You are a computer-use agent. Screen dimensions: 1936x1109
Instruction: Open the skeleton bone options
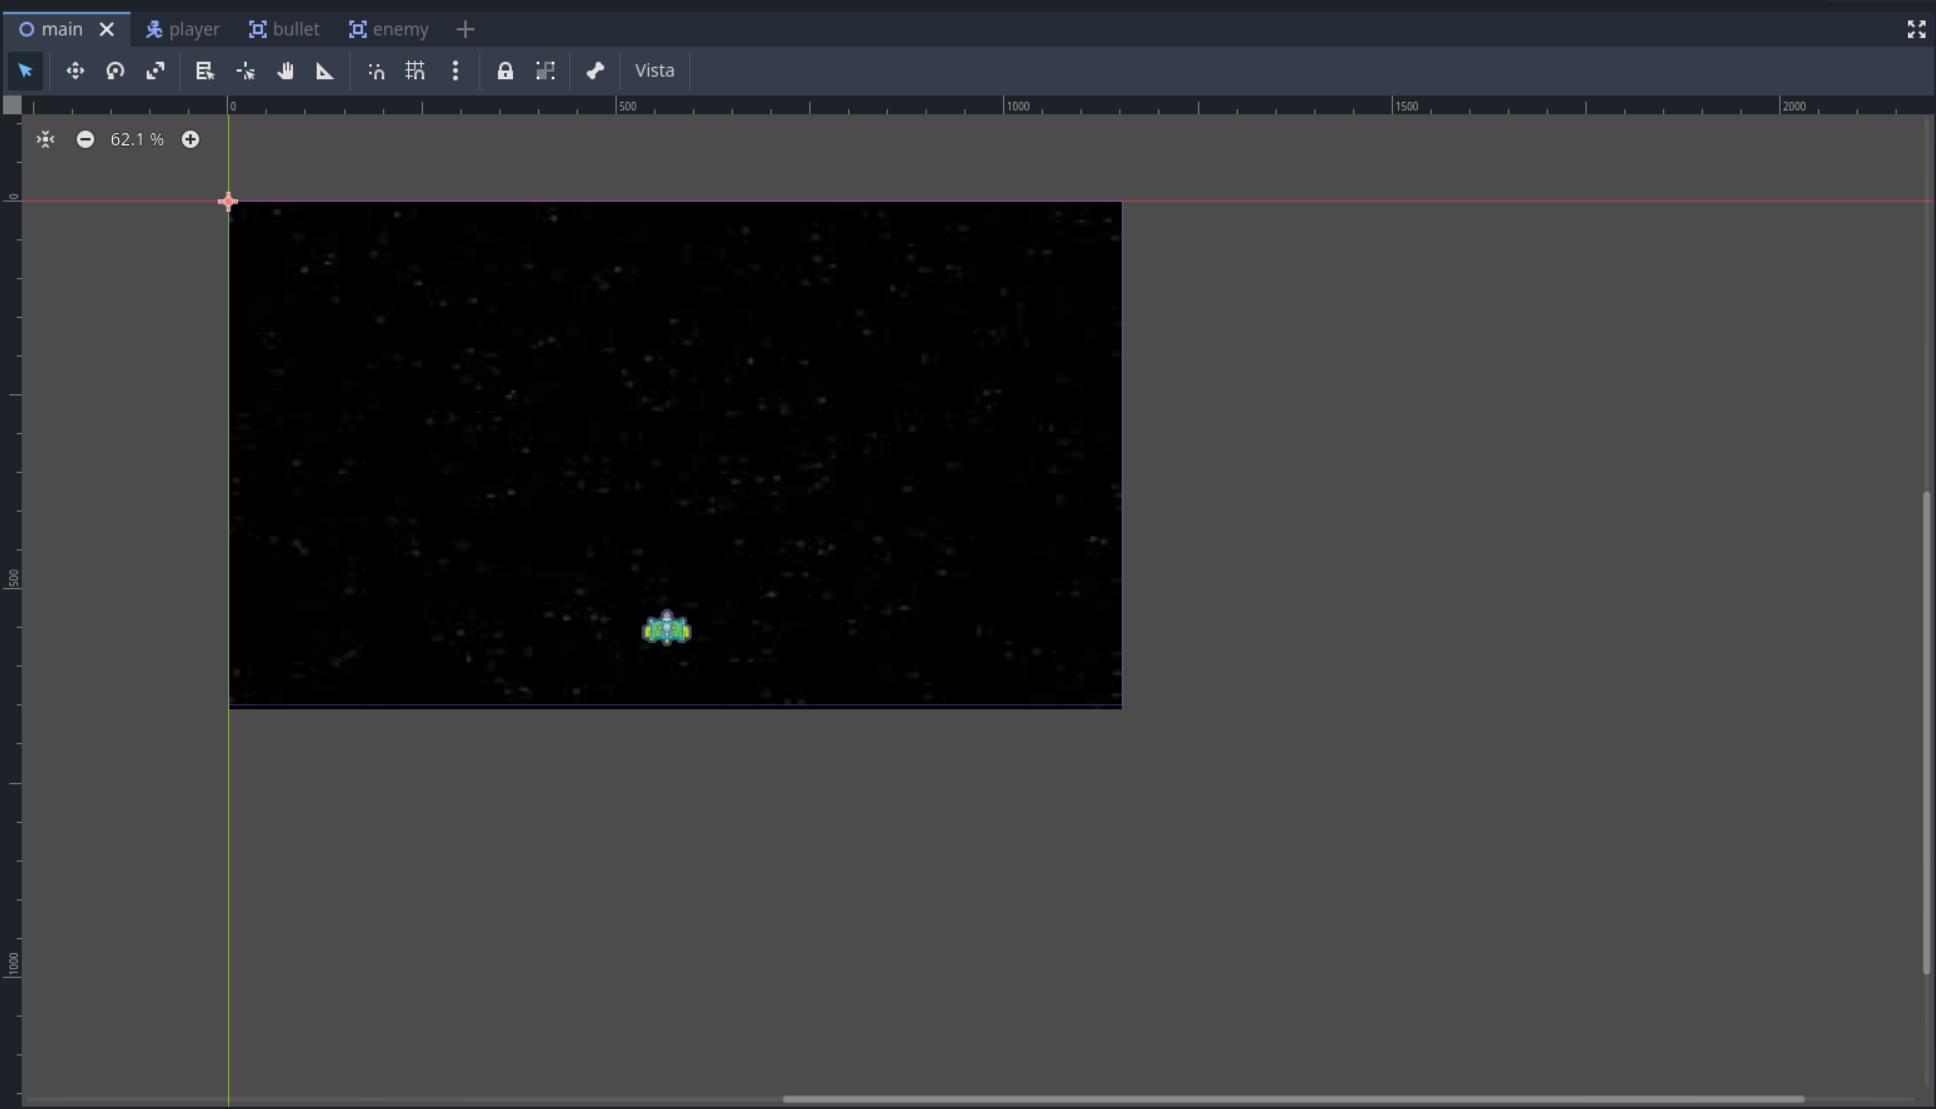[595, 71]
